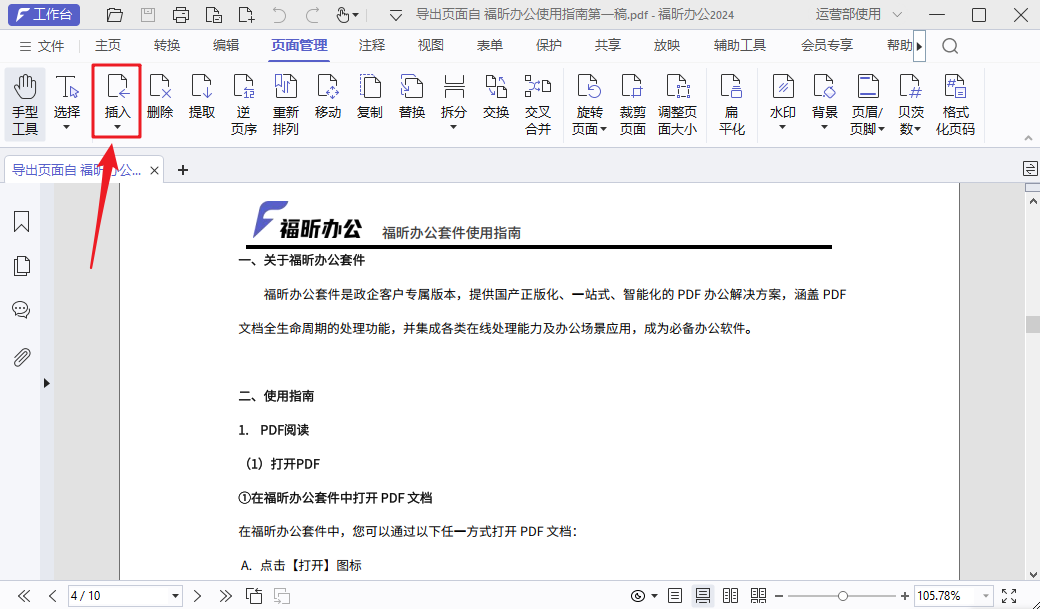The image size is (1040, 609).
Task: Open the Select (选择) tool dropdown
Action: 66,127
